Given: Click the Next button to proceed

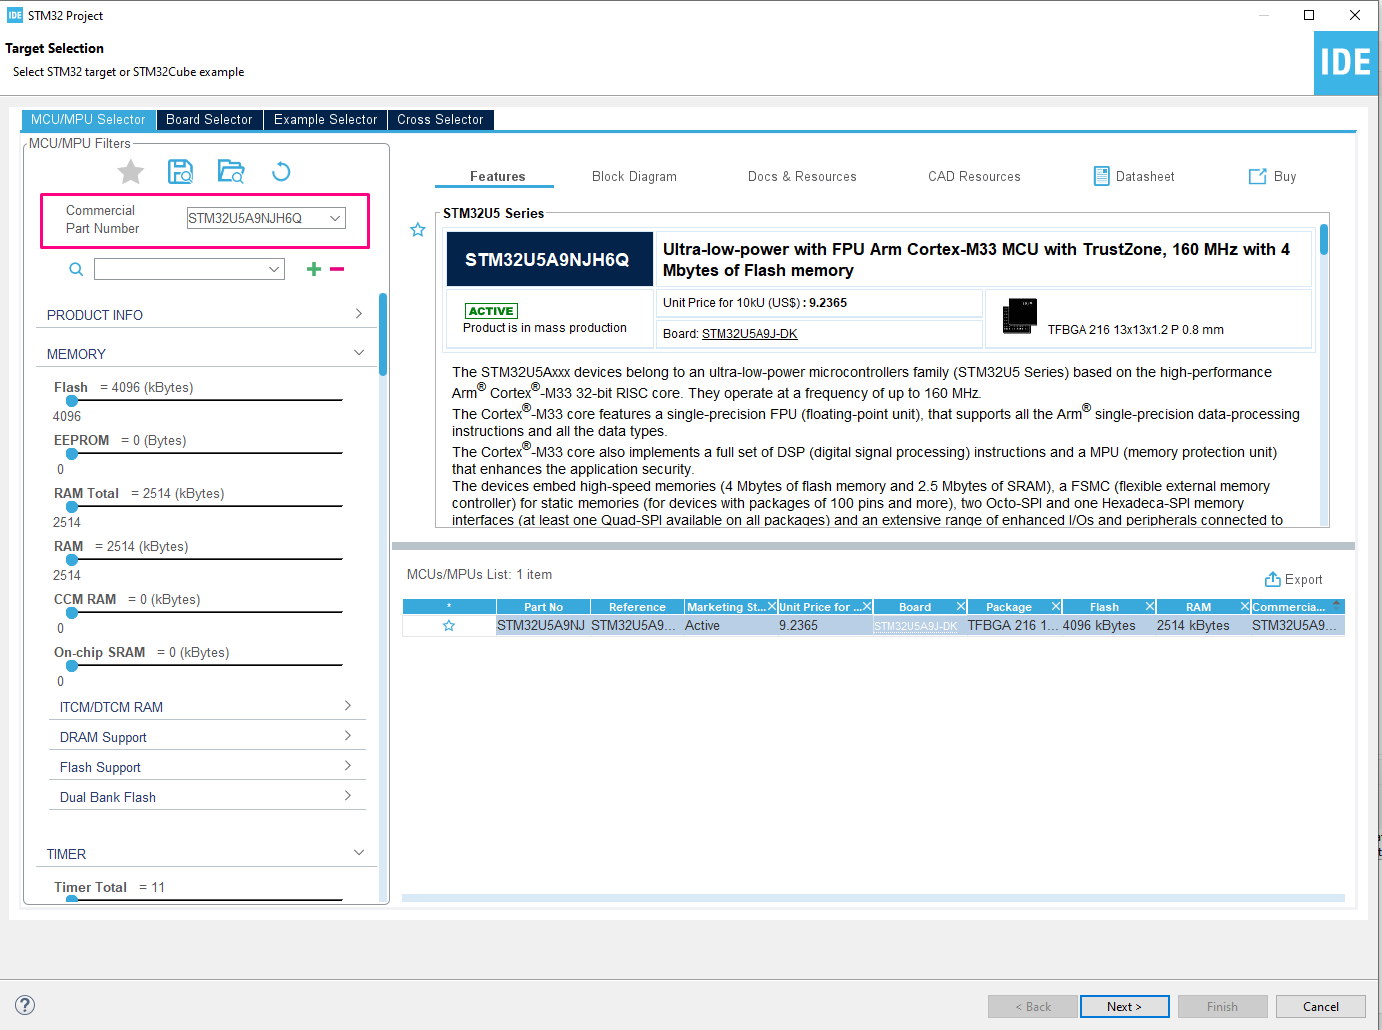Looking at the screenshot, I should pyautogui.click(x=1124, y=1006).
